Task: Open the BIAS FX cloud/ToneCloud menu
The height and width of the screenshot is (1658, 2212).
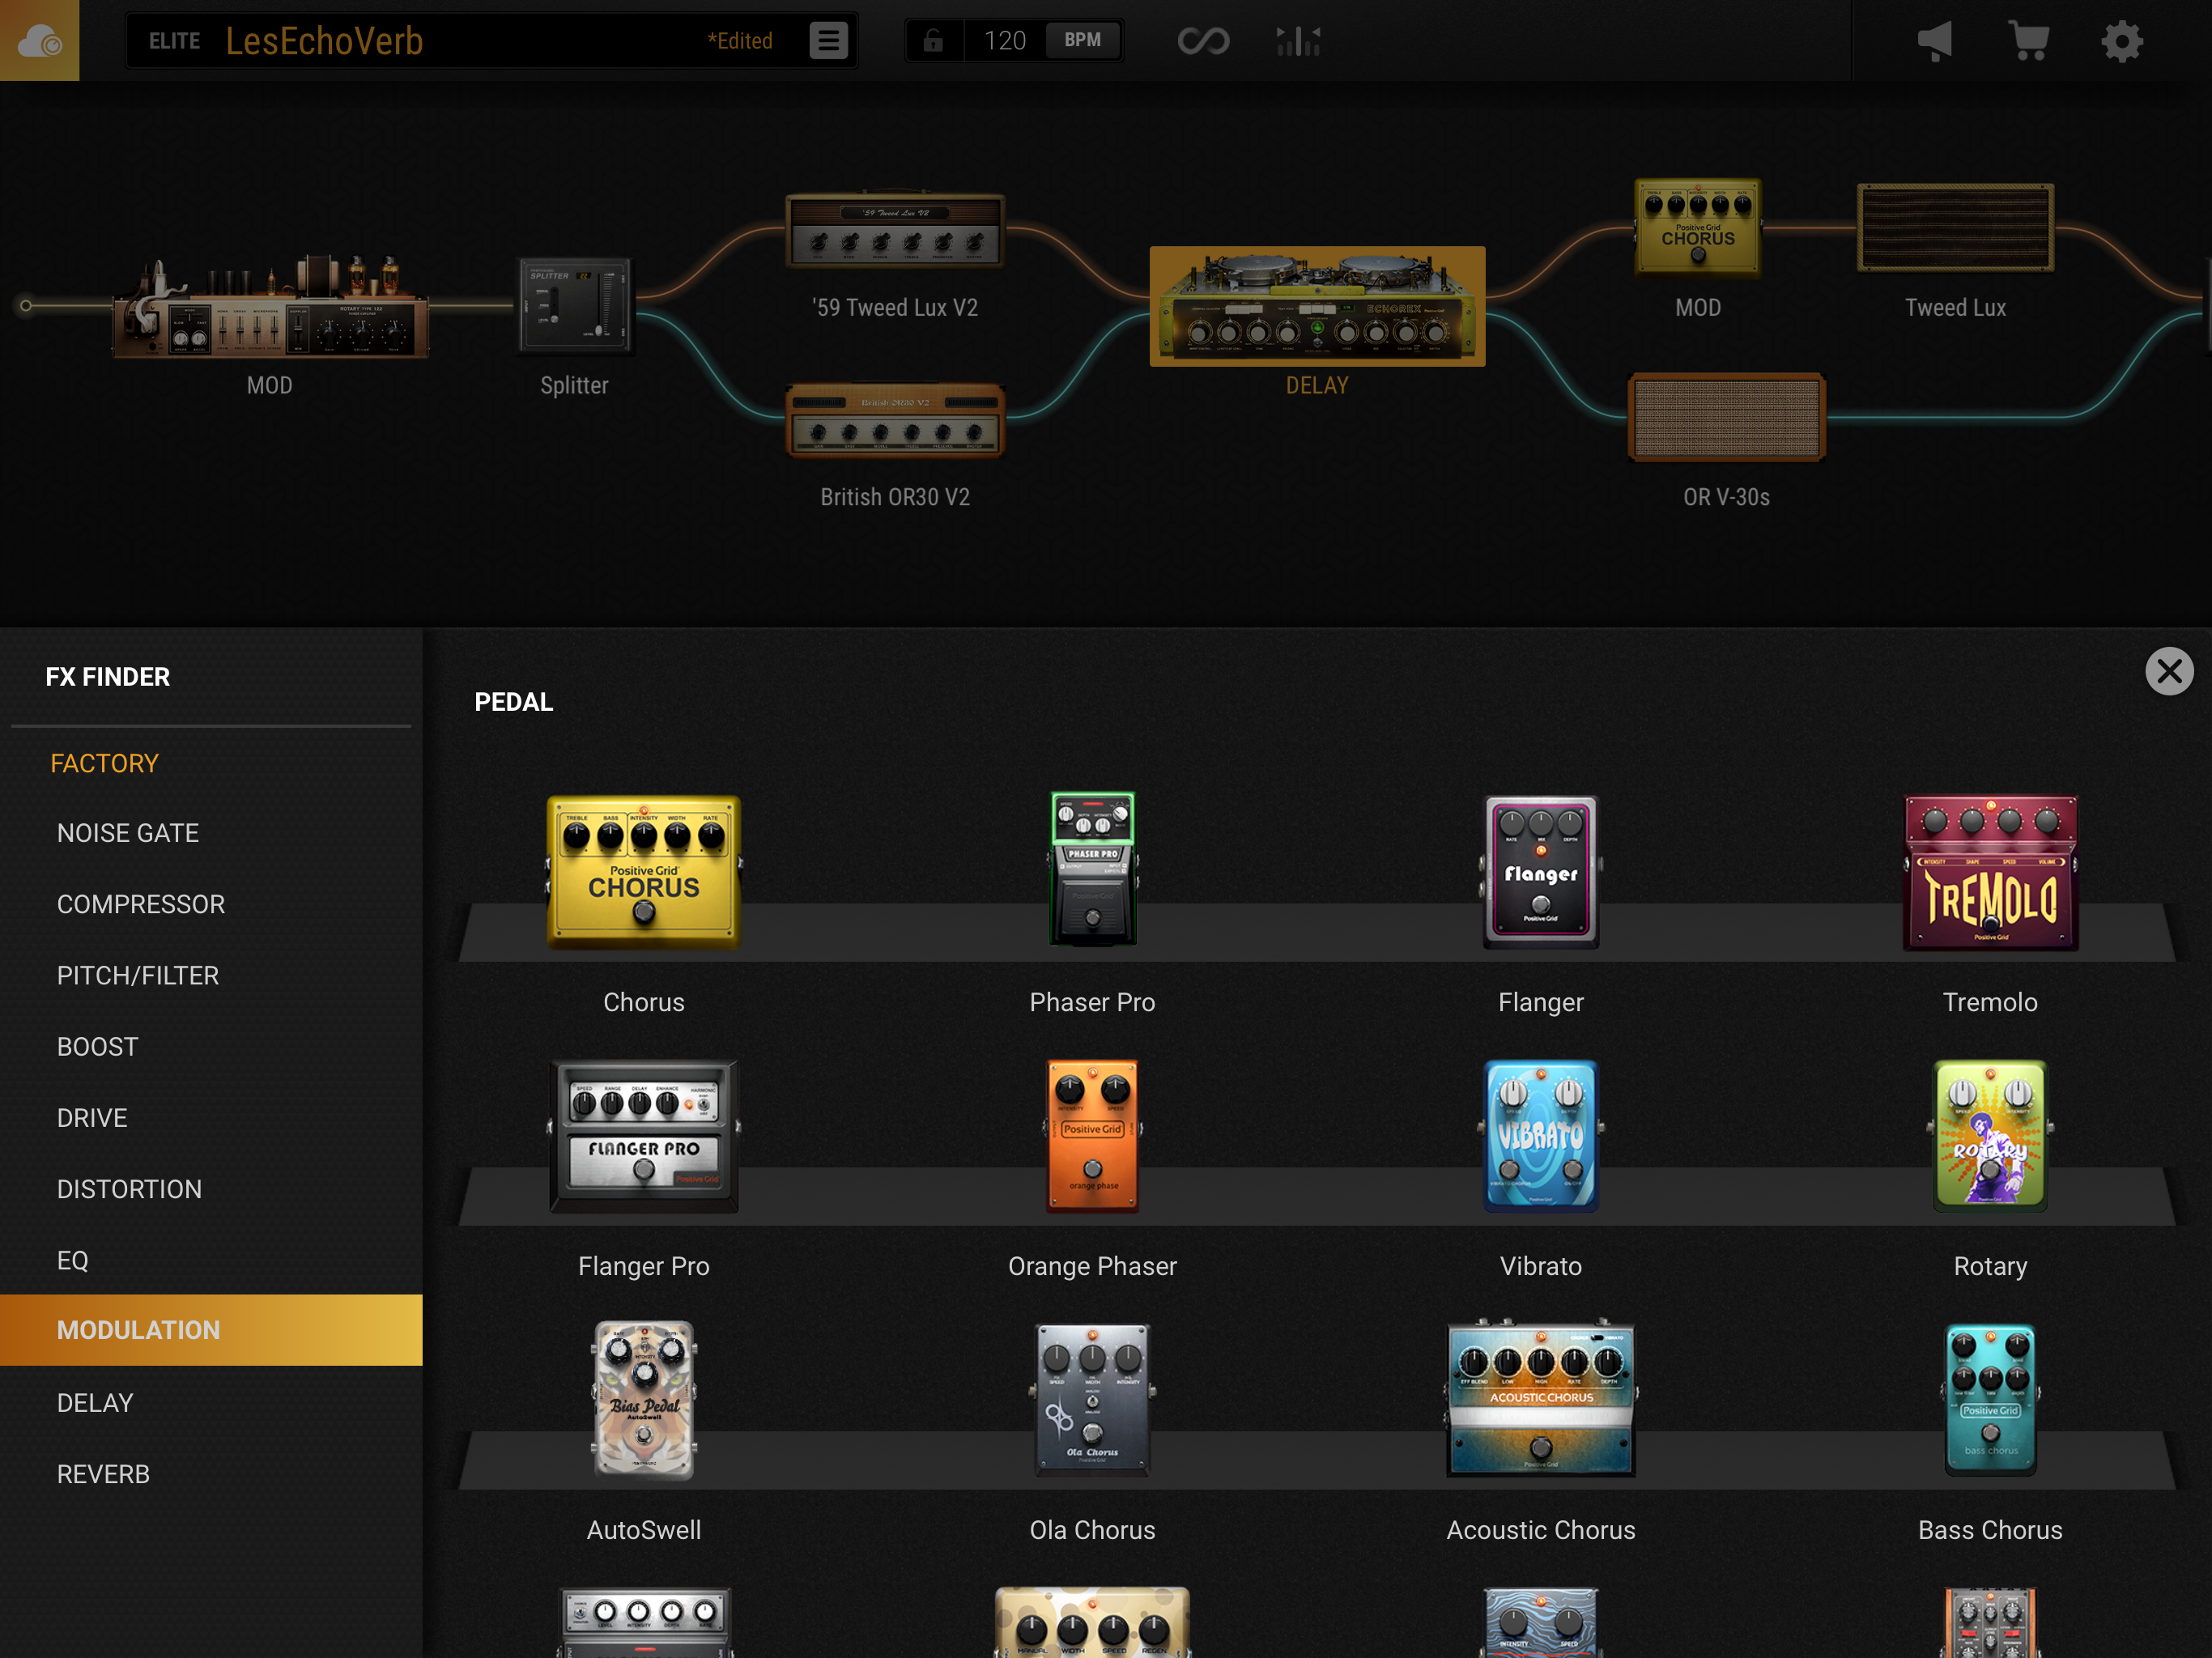Action: [39, 40]
